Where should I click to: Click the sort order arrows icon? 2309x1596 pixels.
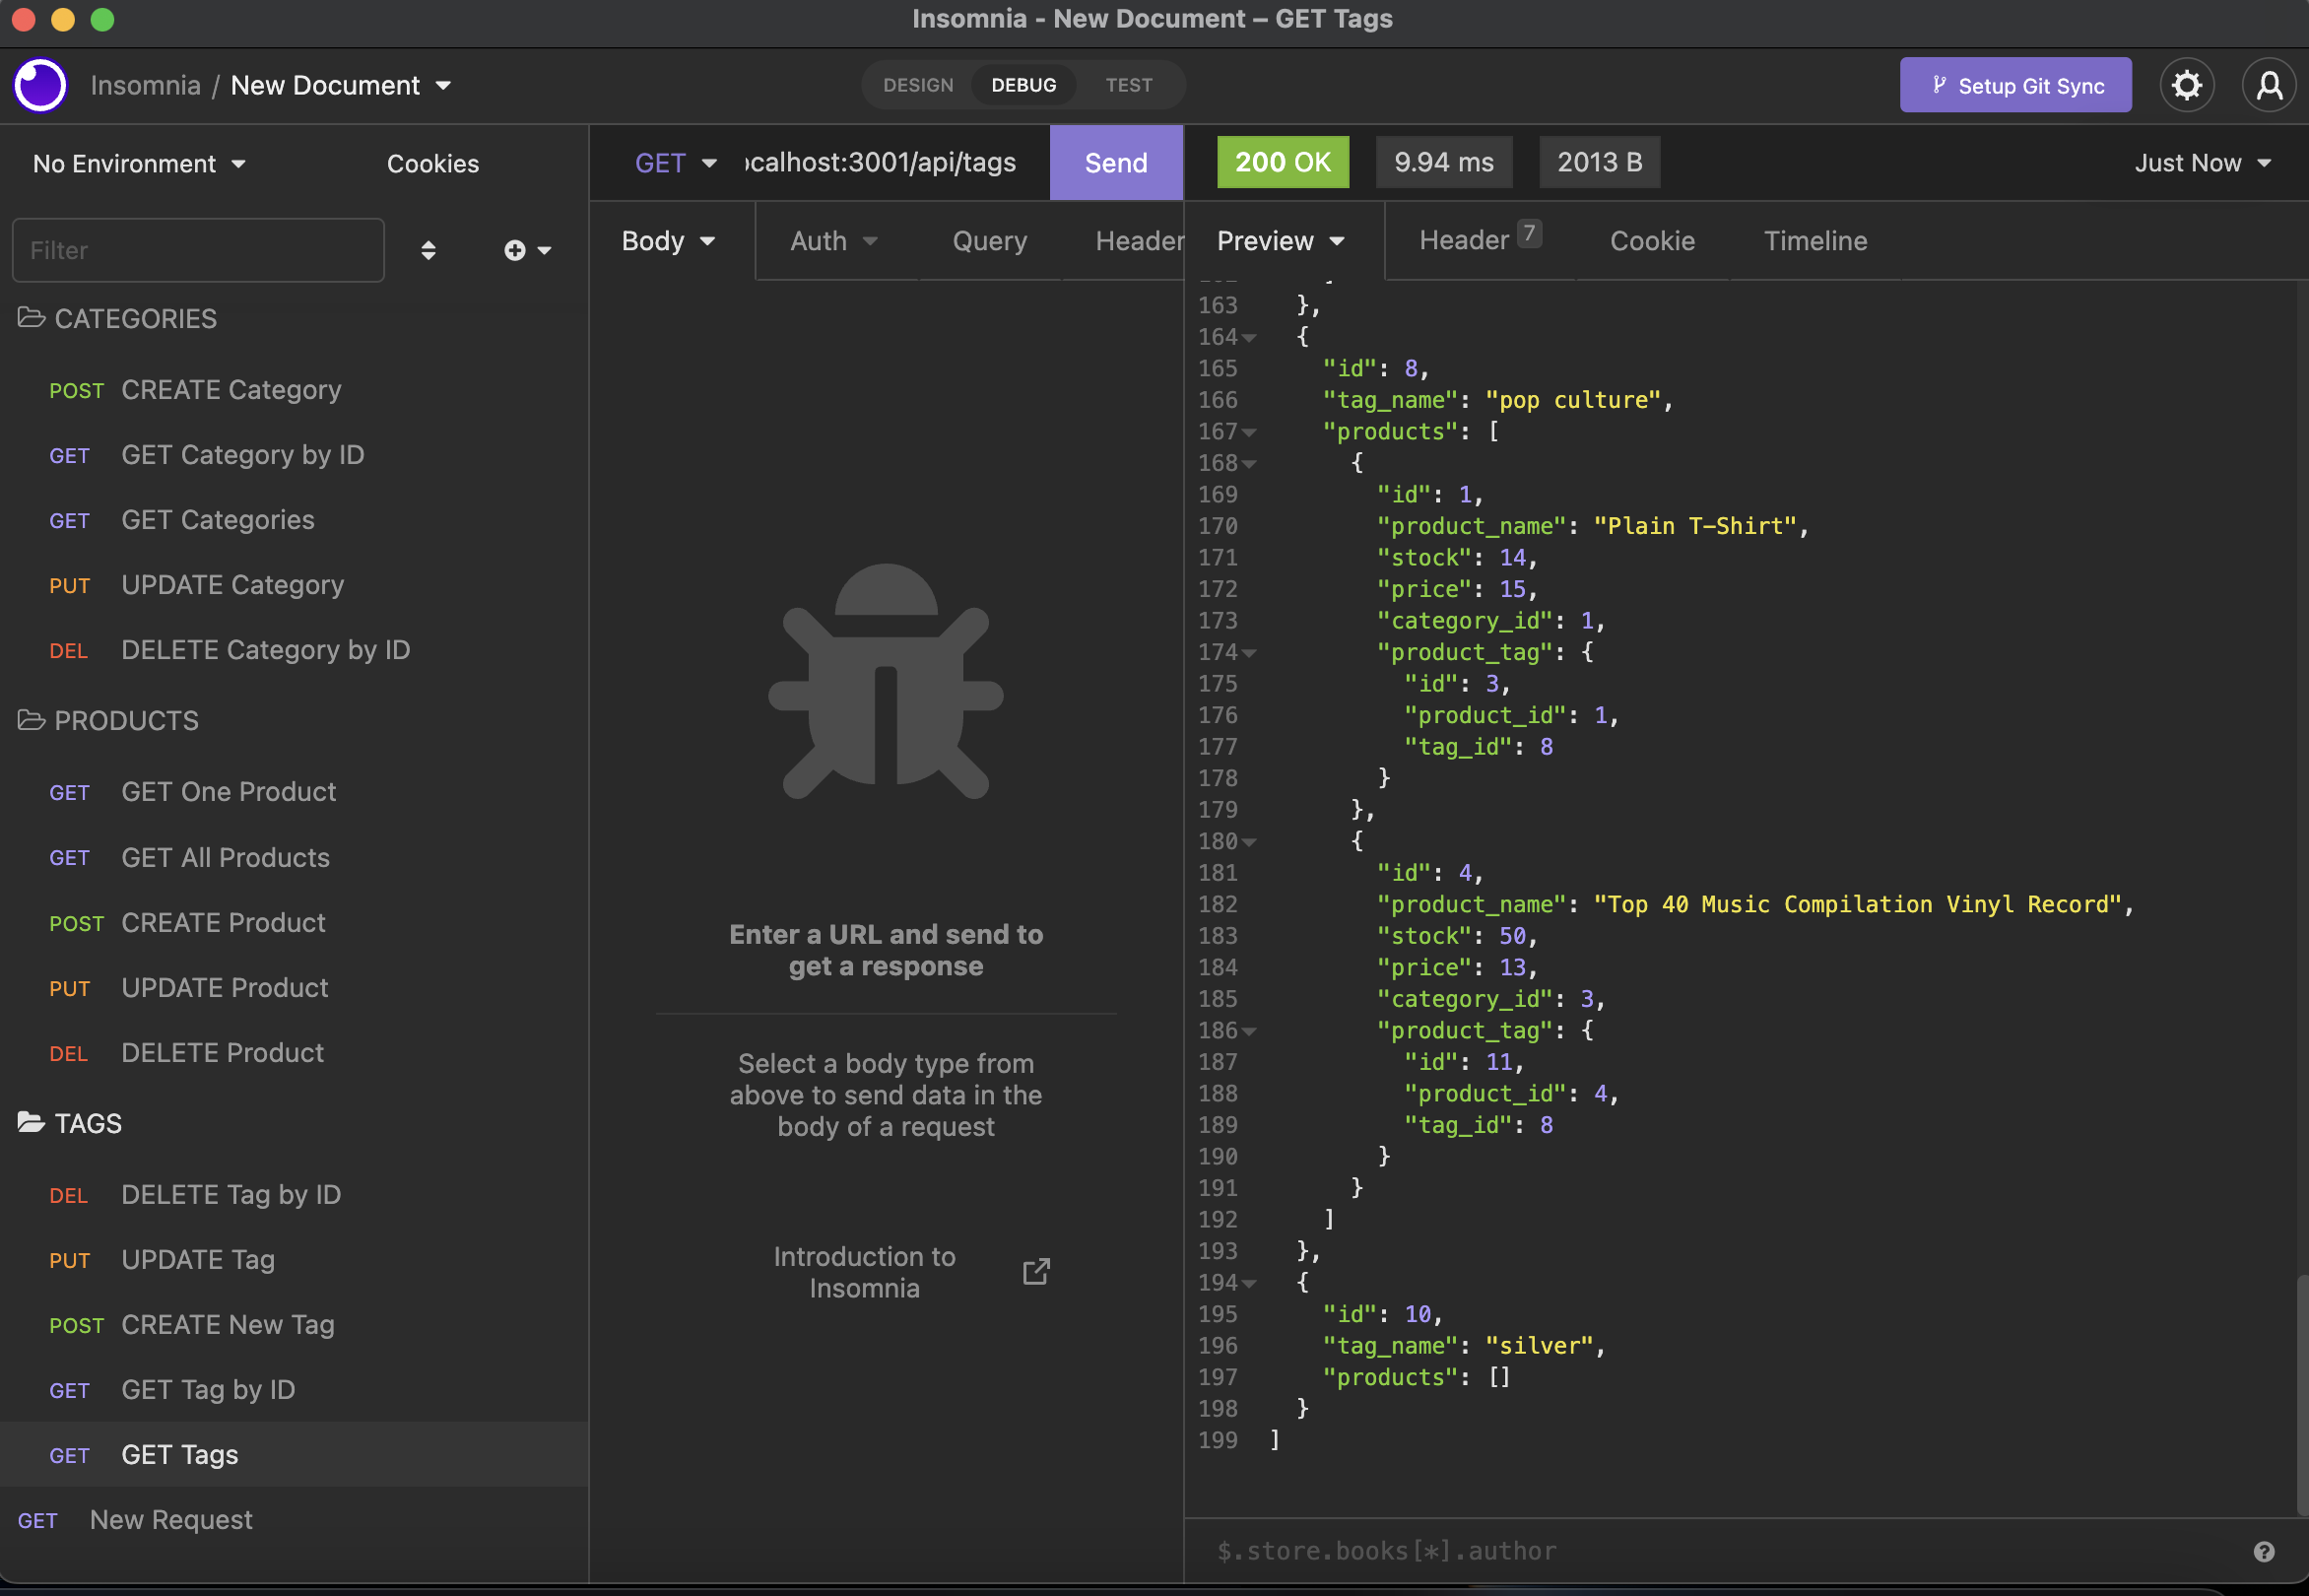[428, 250]
